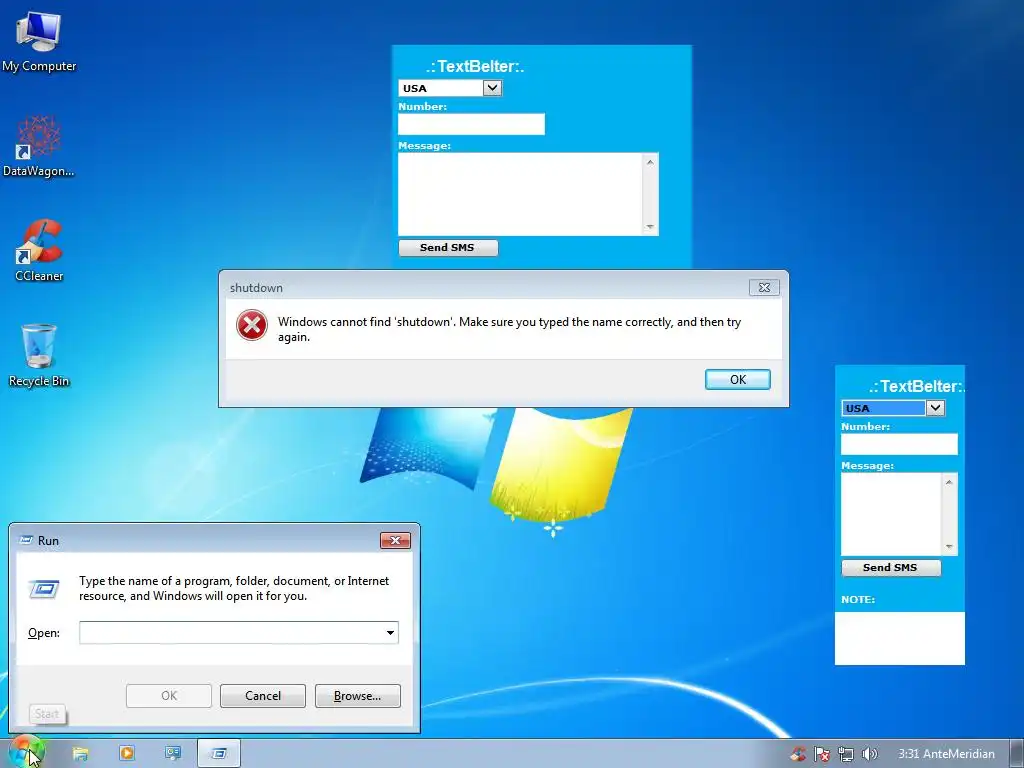
Task: Open the CCleaner tray icon
Action: (798, 754)
